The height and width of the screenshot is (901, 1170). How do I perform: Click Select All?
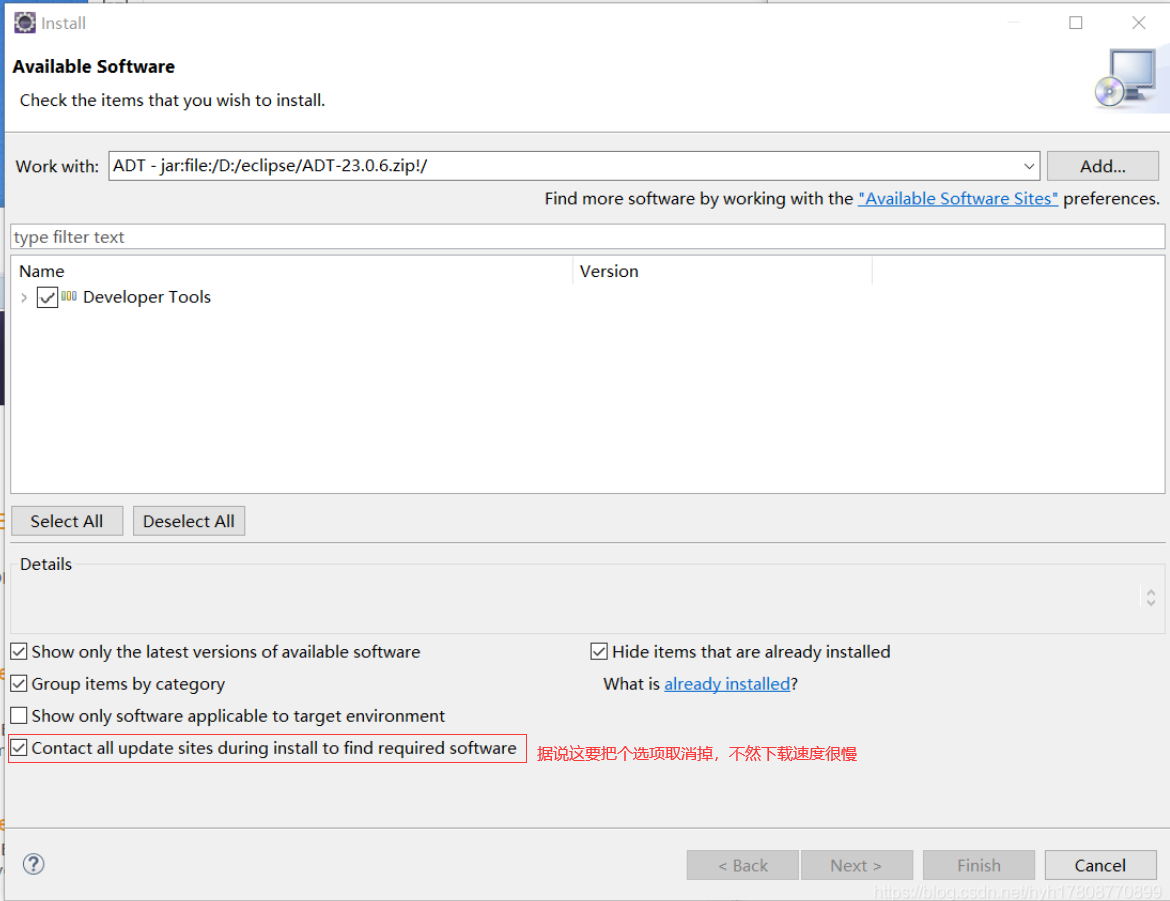point(66,521)
